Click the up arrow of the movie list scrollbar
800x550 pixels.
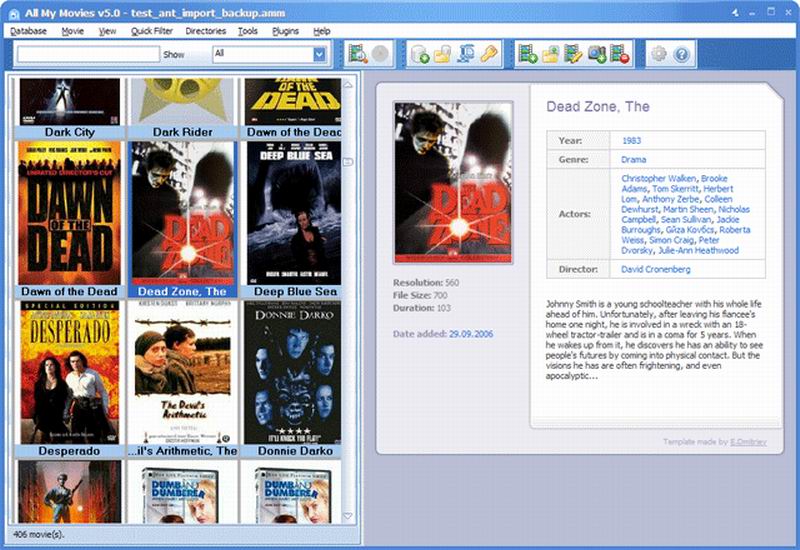[348, 85]
